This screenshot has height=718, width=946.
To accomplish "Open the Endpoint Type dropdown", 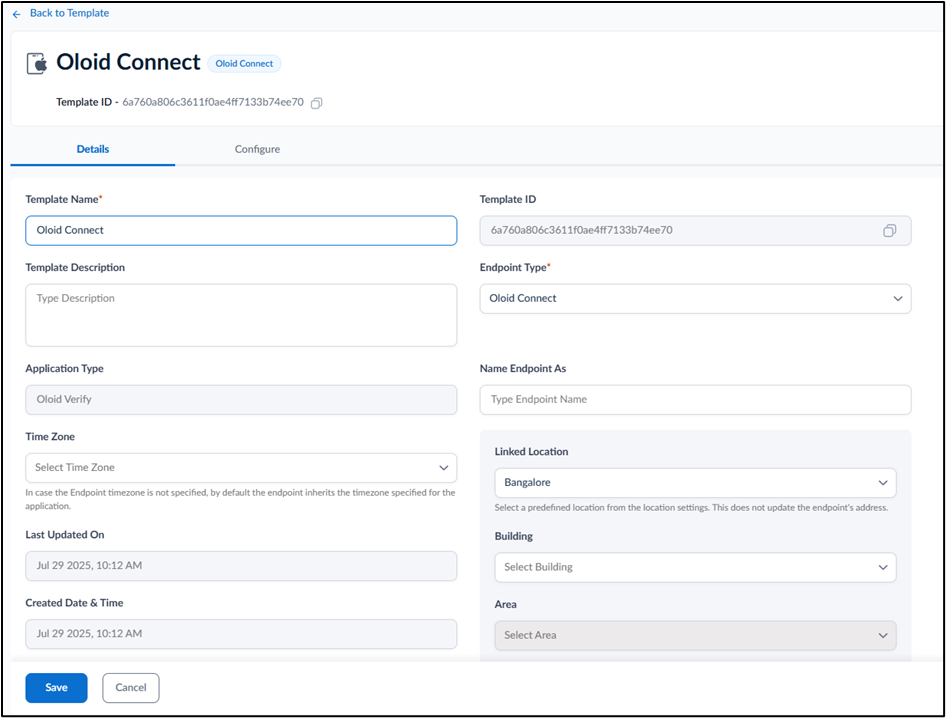I will 695,299.
